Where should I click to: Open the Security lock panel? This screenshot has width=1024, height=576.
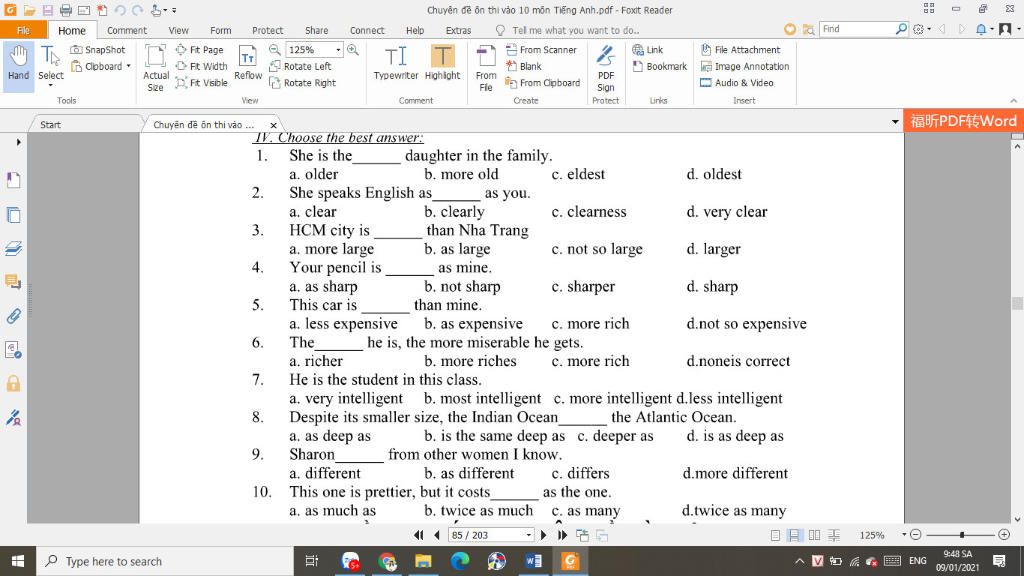[x=14, y=383]
